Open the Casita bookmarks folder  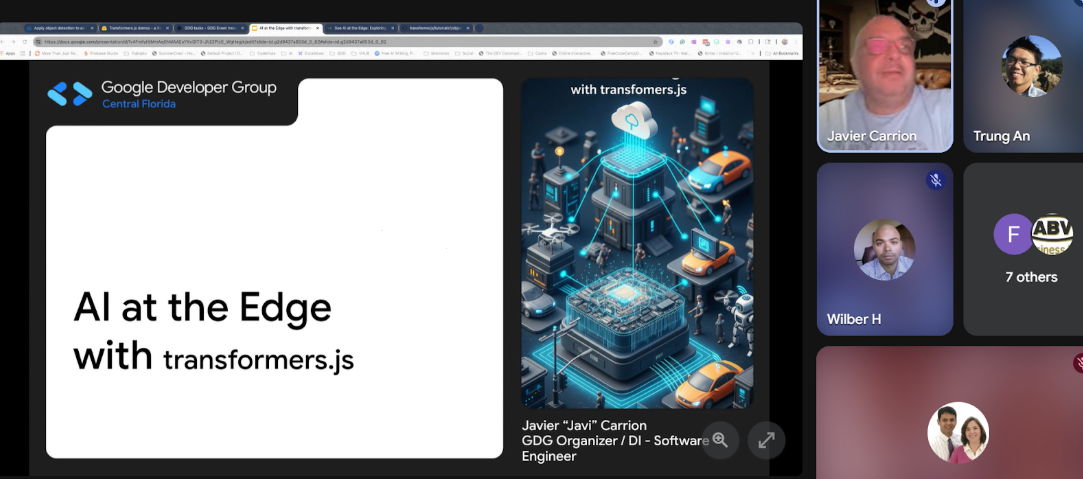pos(537,53)
